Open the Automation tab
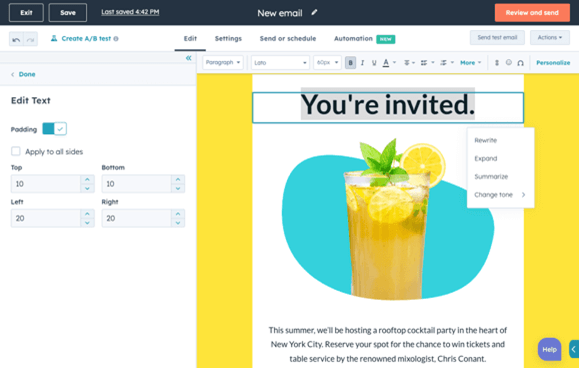The height and width of the screenshot is (368, 579). click(x=353, y=38)
